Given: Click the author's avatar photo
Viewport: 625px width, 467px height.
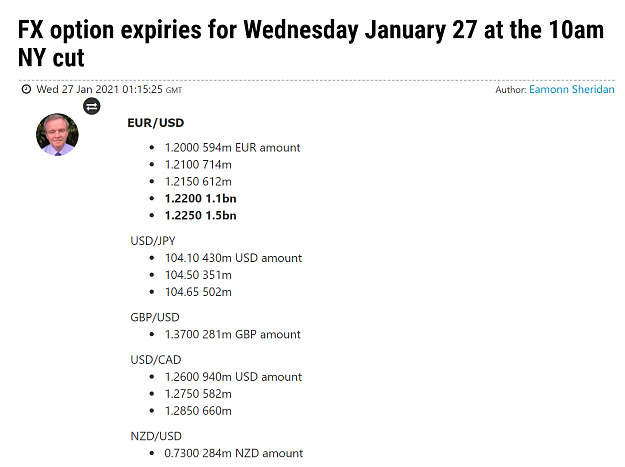Looking at the screenshot, I should (x=57, y=134).
